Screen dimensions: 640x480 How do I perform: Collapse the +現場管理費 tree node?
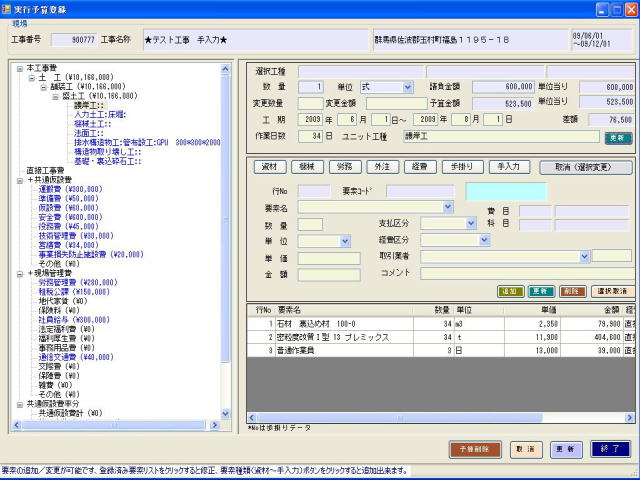click(x=20, y=274)
